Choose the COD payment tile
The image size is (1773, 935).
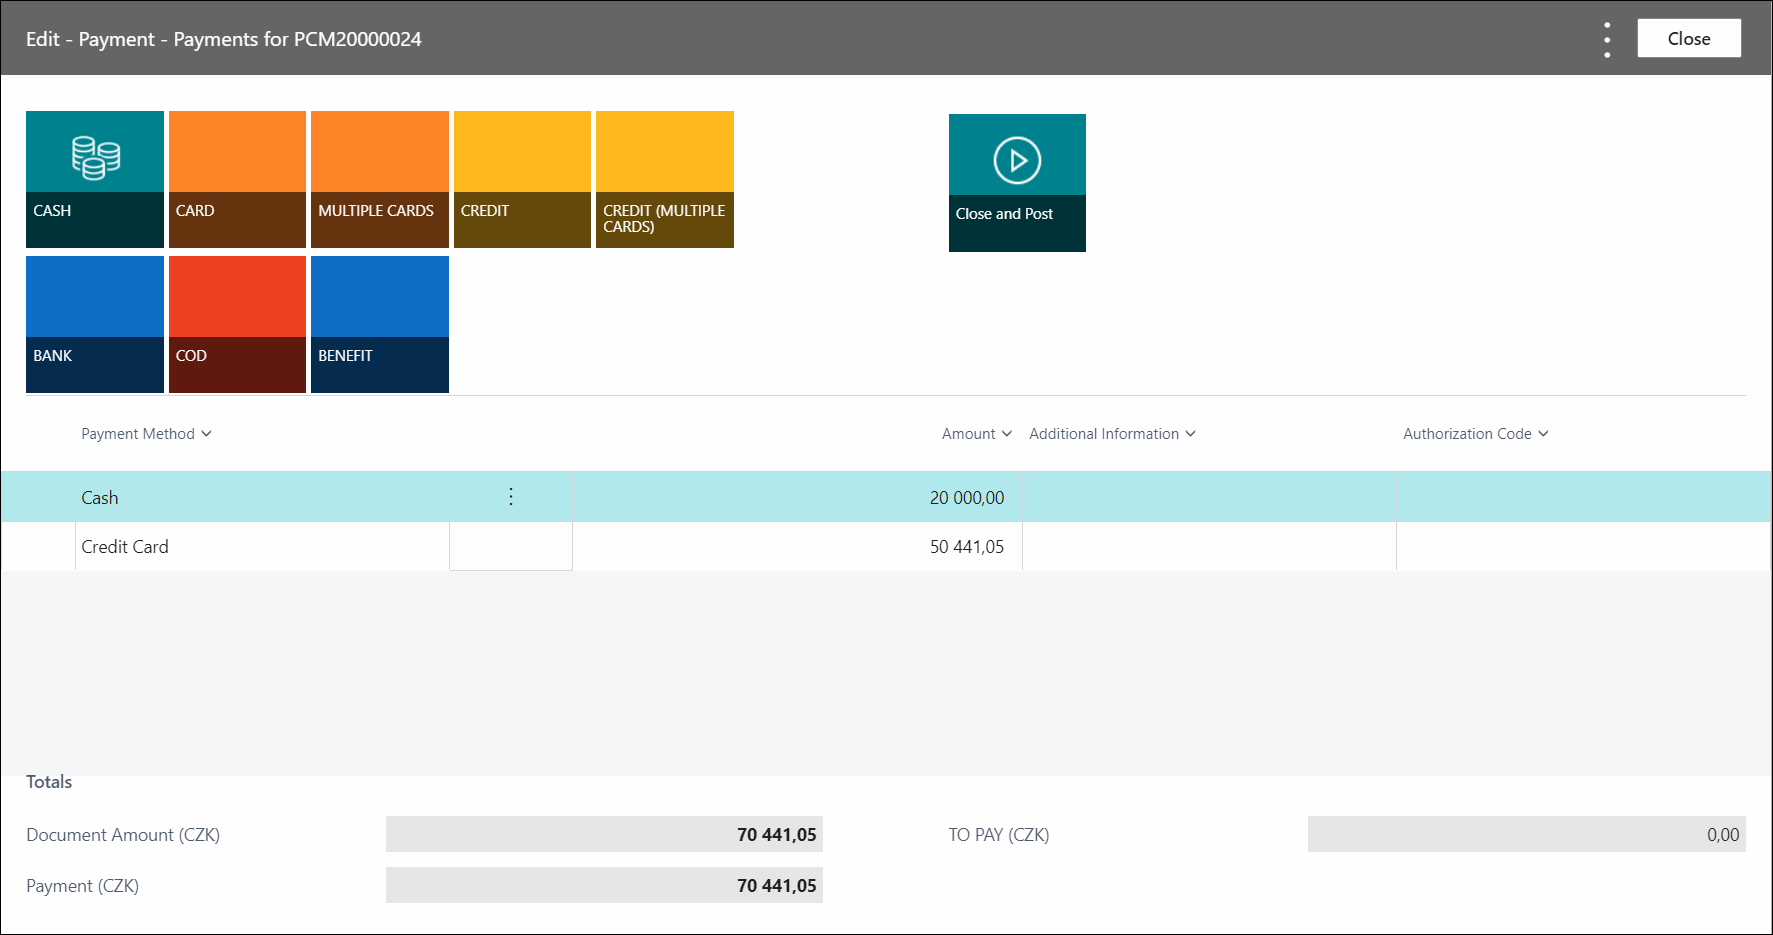pos(237,324)
